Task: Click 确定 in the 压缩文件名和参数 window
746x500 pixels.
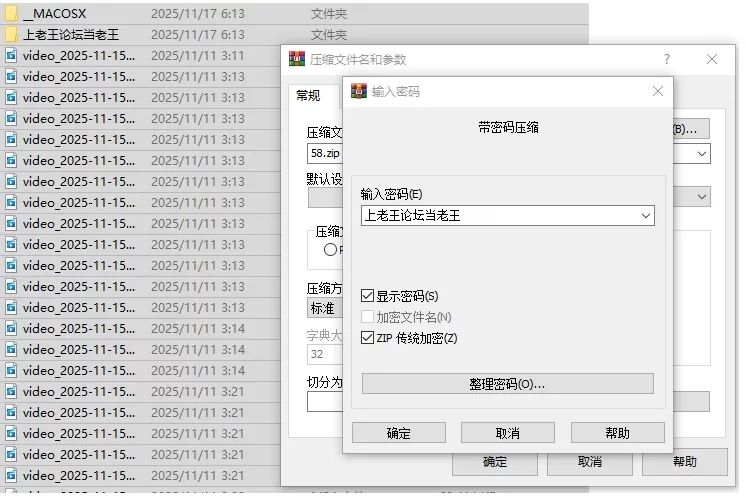Action: 495,462
